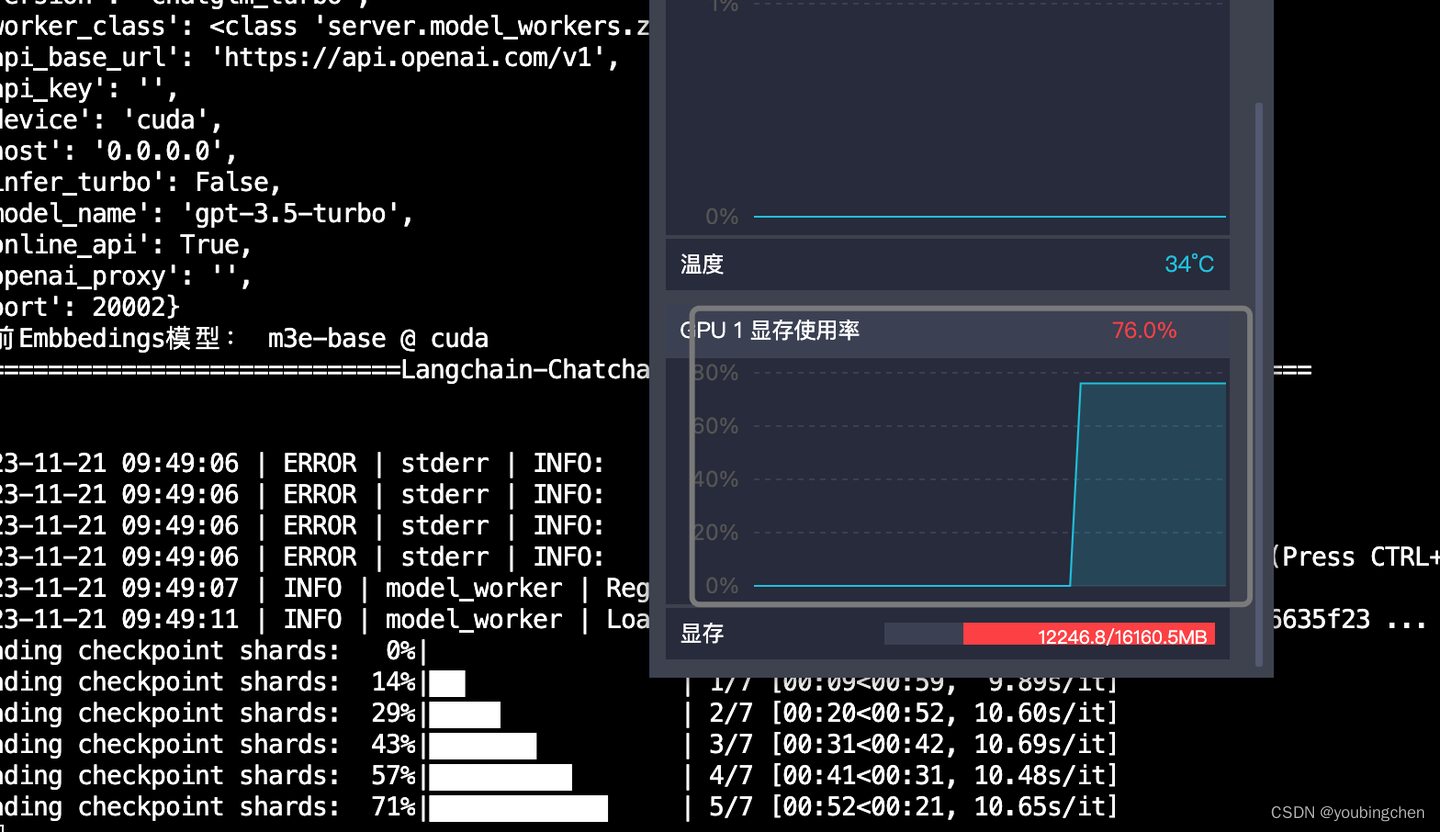This screenshot has width=1440, height=832.
Task: Click the 29% checkpoint shards percentage
Action: (x=393, y=714)
